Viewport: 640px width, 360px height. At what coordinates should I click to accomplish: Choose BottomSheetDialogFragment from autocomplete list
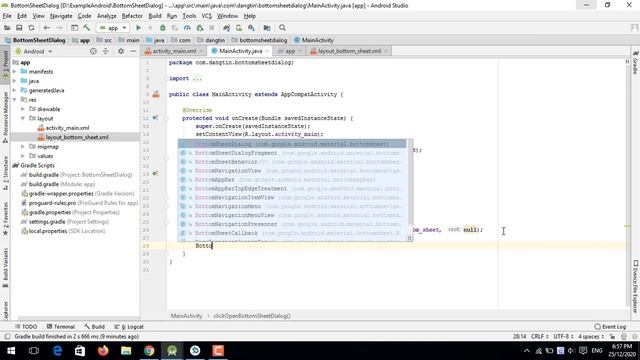[292, 153]
